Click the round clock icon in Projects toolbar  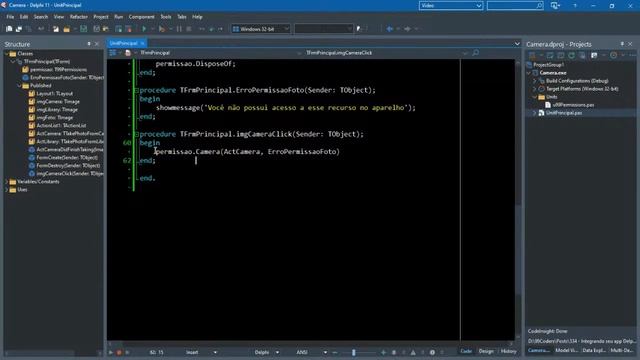(613, 55)
